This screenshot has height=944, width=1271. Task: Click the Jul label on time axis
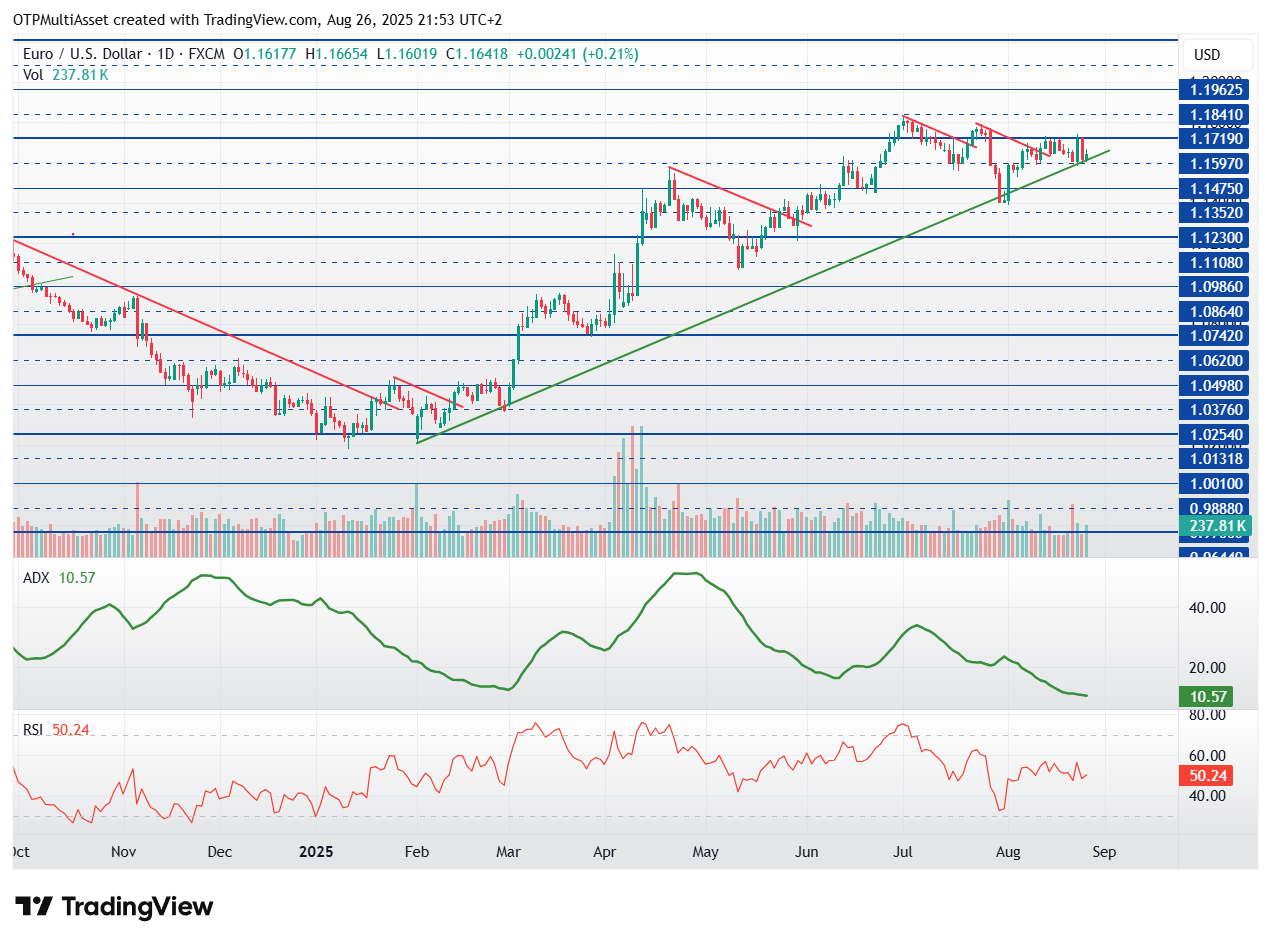[x=902, y=852]
